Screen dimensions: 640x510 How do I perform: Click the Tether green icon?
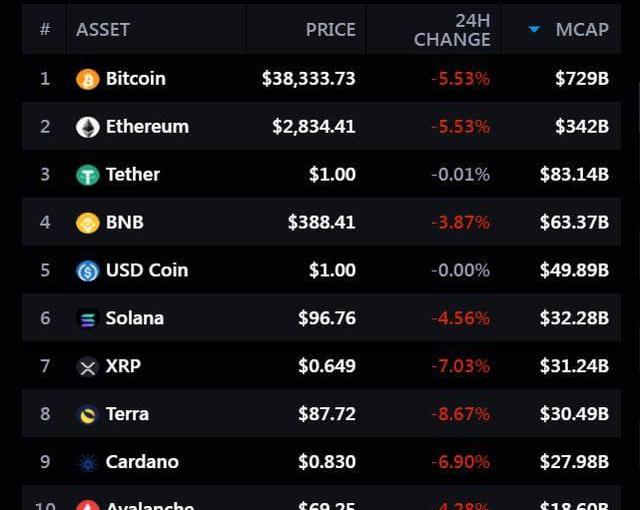[88, 175]
